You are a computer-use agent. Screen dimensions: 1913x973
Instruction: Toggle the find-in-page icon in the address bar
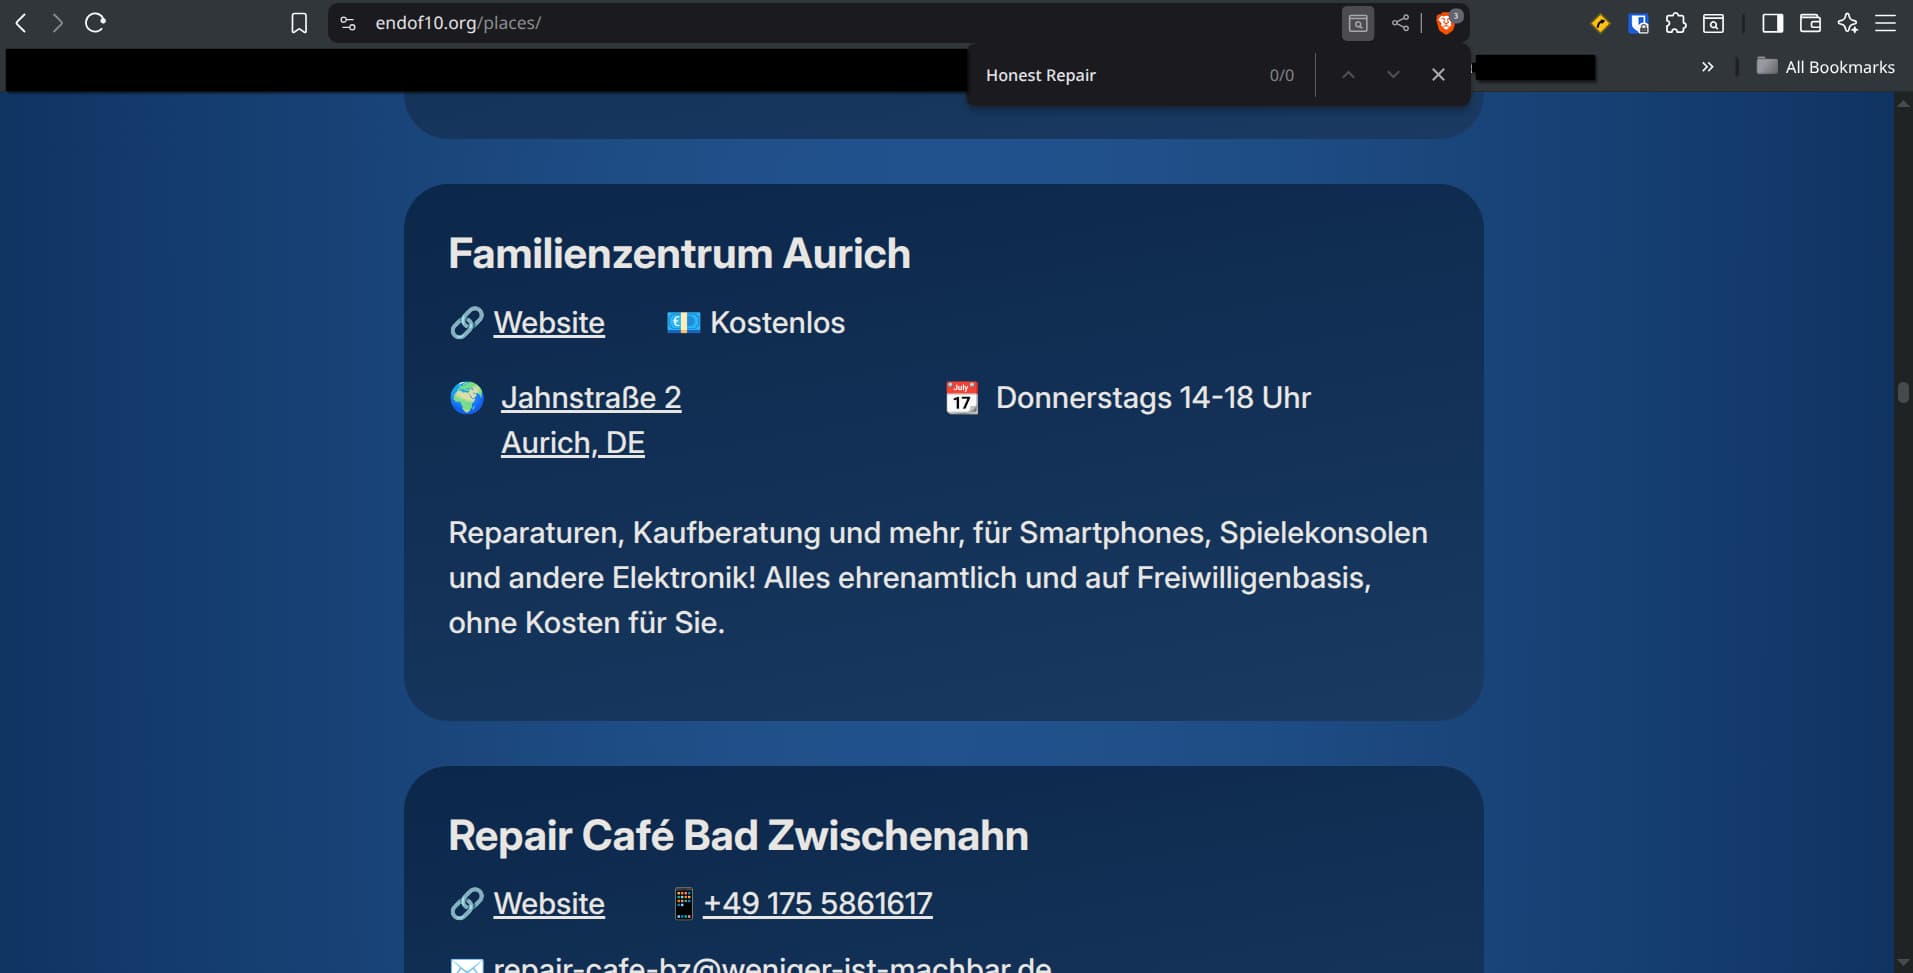click(x=1358, y=23)
